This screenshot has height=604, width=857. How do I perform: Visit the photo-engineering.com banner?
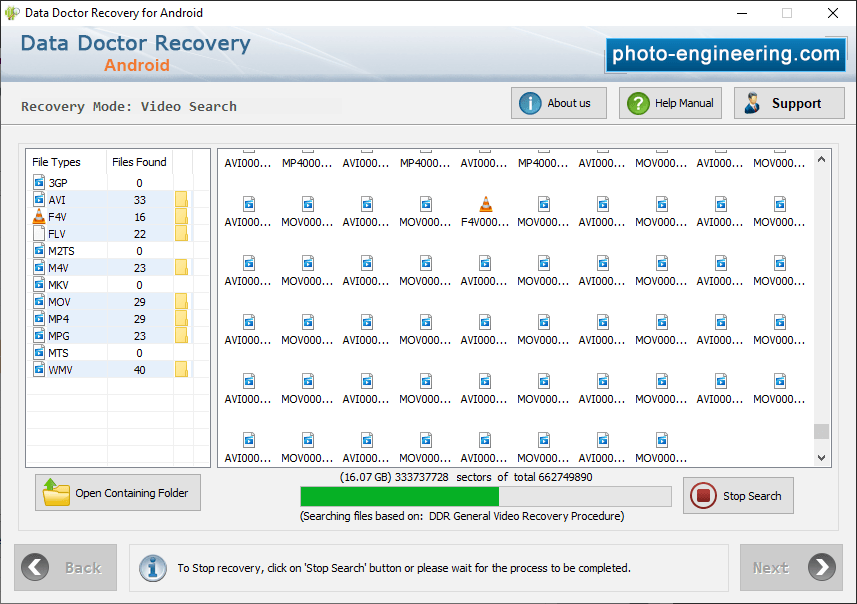[725, 54]
